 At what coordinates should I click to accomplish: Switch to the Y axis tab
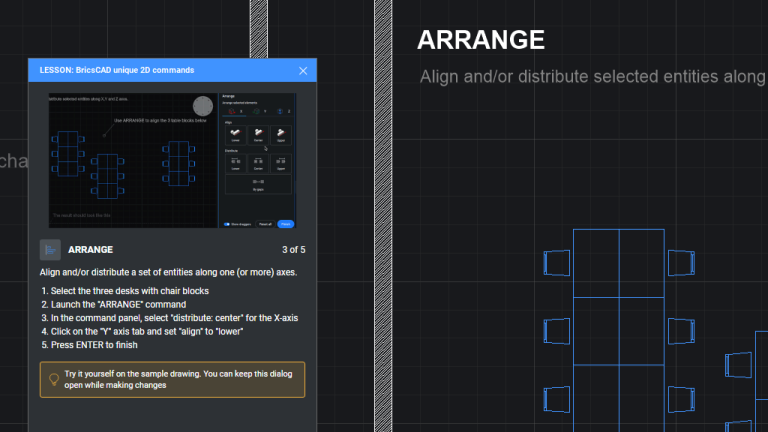coord(259,112)
